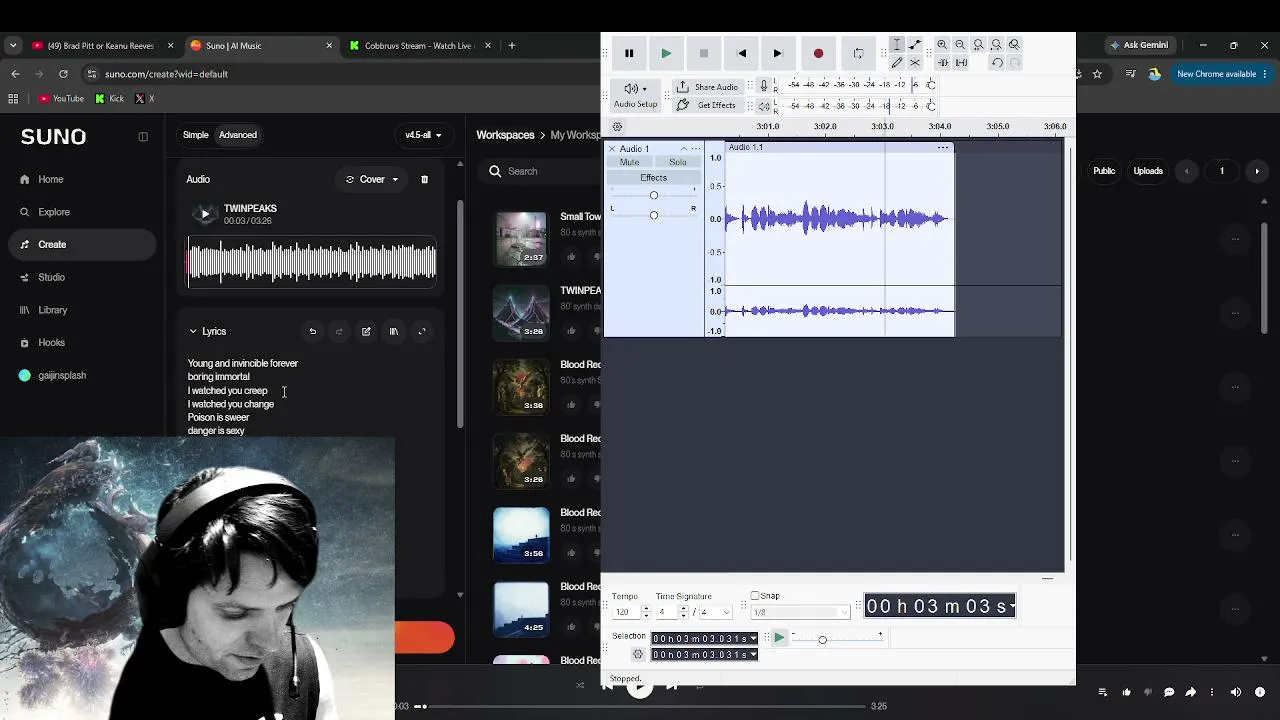The image size is (1280, 720).
Task: Open the Audio Setup dropdown
Action: (x=635, y=95)
